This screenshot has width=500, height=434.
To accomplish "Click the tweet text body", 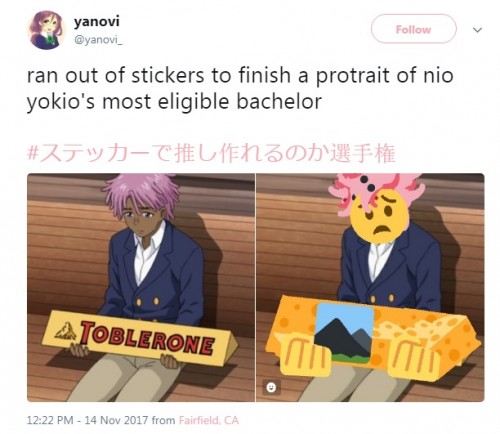I will pyautogui.click(x=240, y=88).
